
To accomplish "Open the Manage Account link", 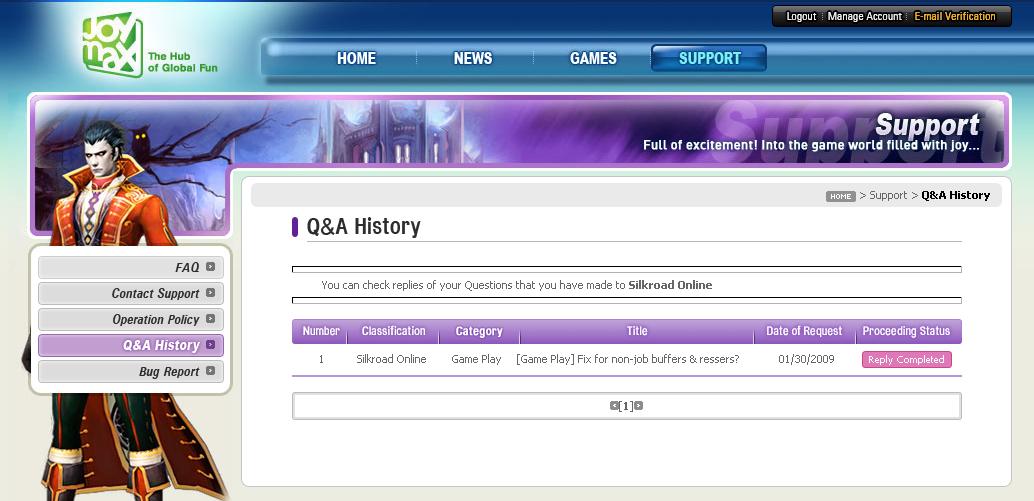I will click(x=865, y=17).
